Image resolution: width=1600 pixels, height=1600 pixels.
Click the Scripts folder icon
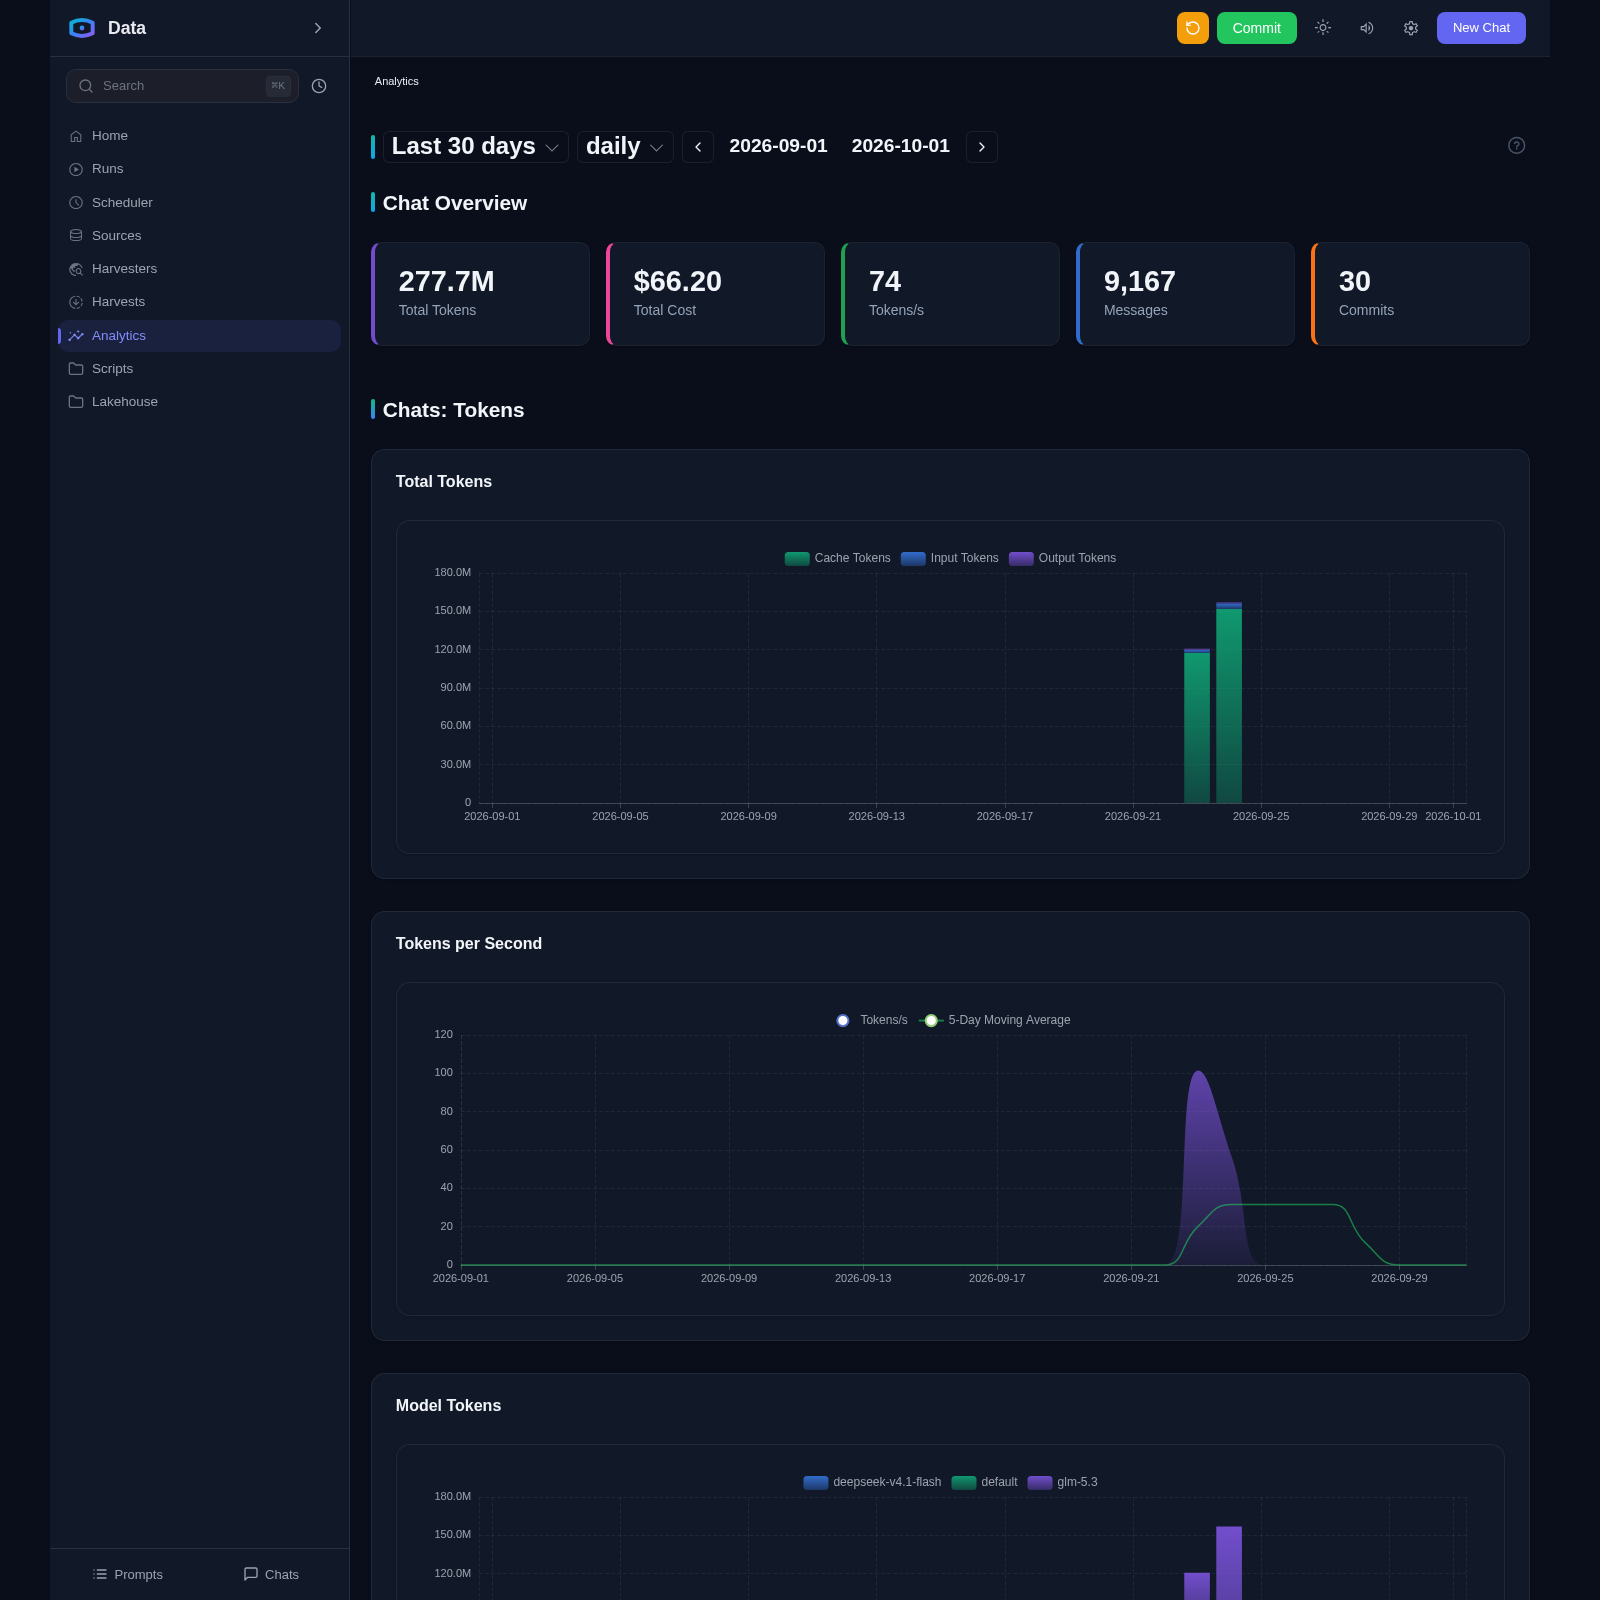(x=76, y=369)
